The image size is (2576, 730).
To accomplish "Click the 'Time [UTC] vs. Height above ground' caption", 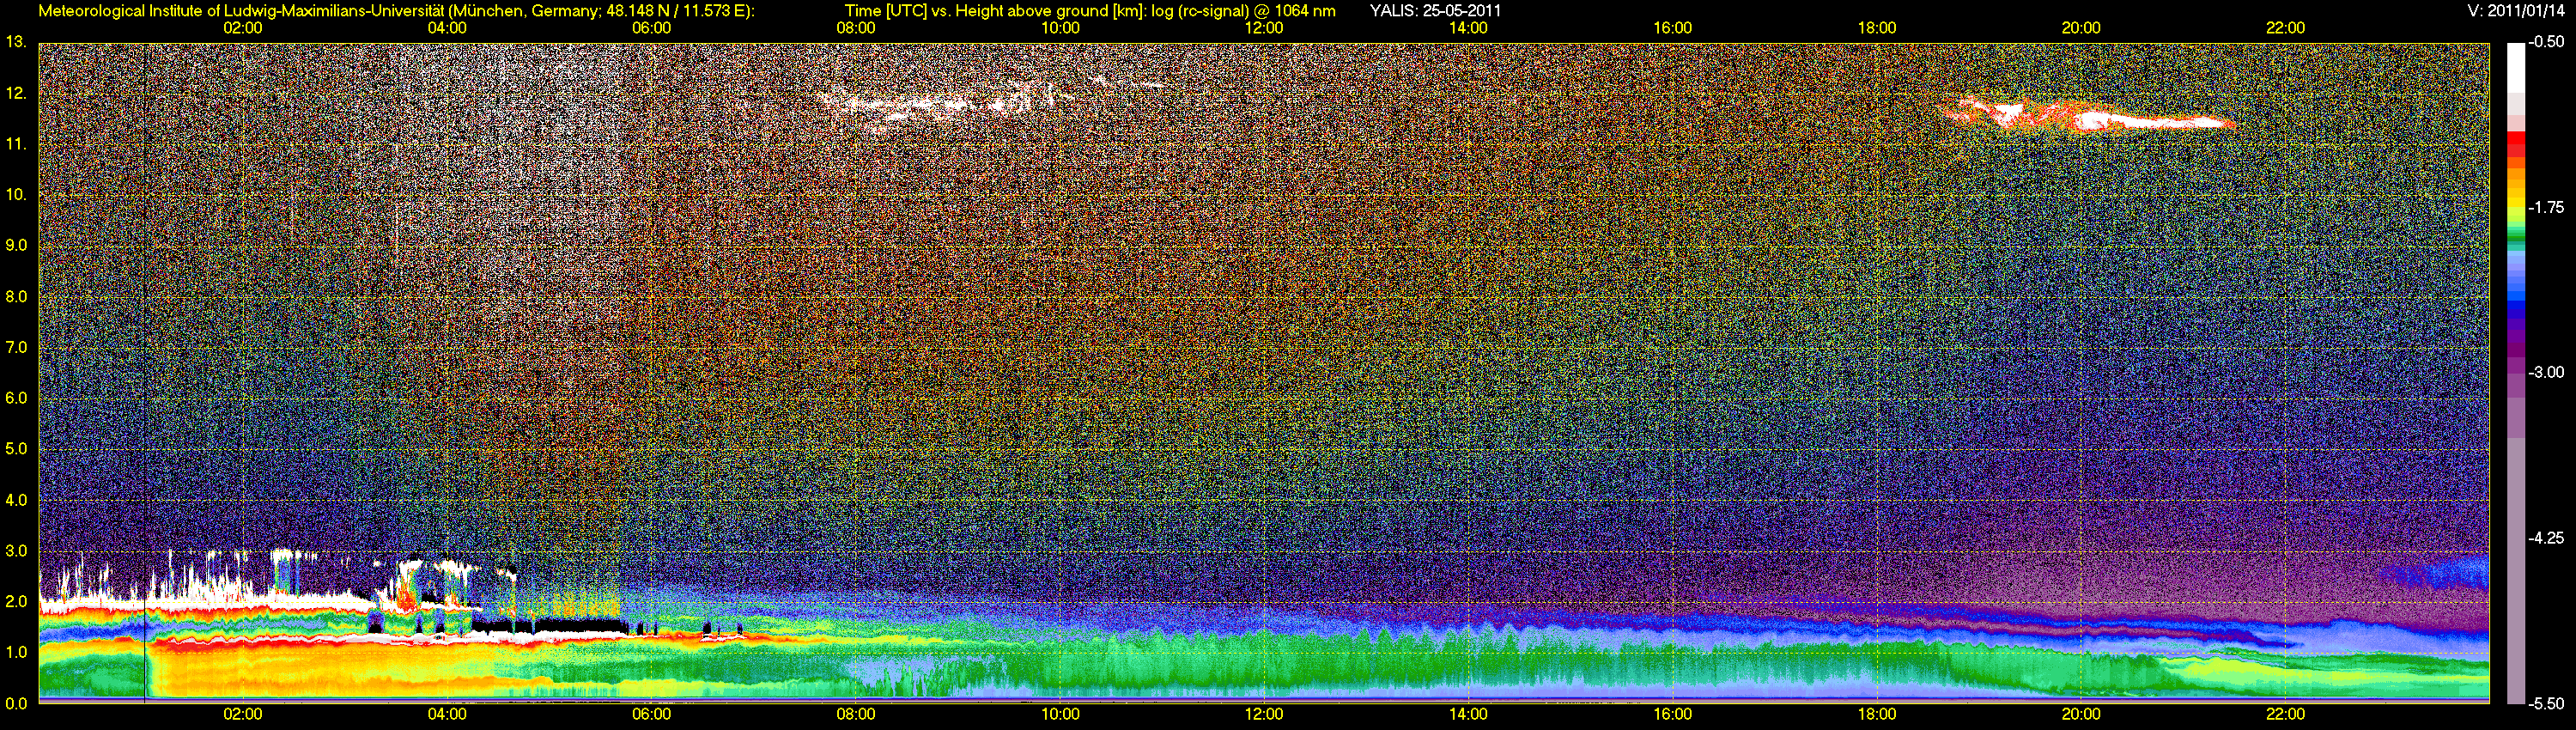I will coord(1090,11).
